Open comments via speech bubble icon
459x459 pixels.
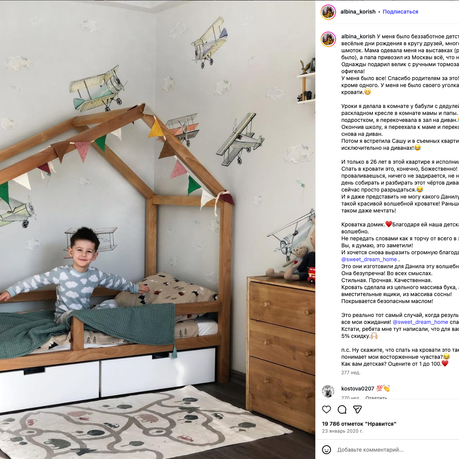pyautogui.click(x=342, y=409)
